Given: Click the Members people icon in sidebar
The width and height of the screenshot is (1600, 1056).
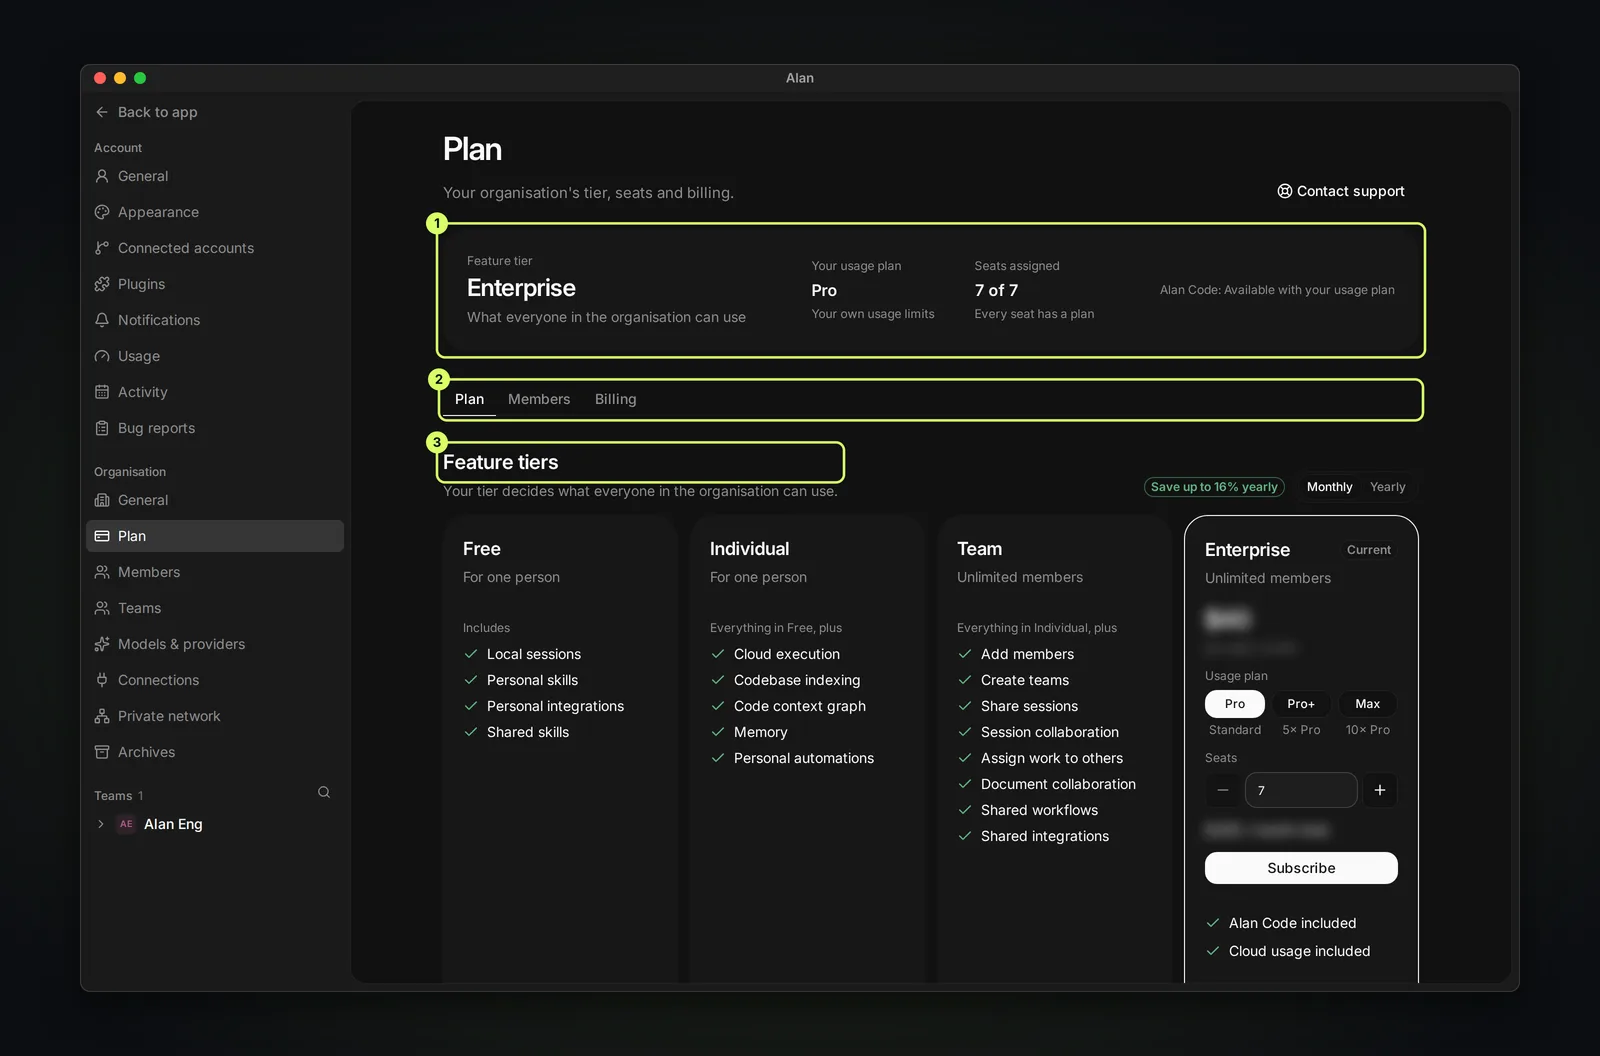Looking at the screenshot, I should point(102,572).
